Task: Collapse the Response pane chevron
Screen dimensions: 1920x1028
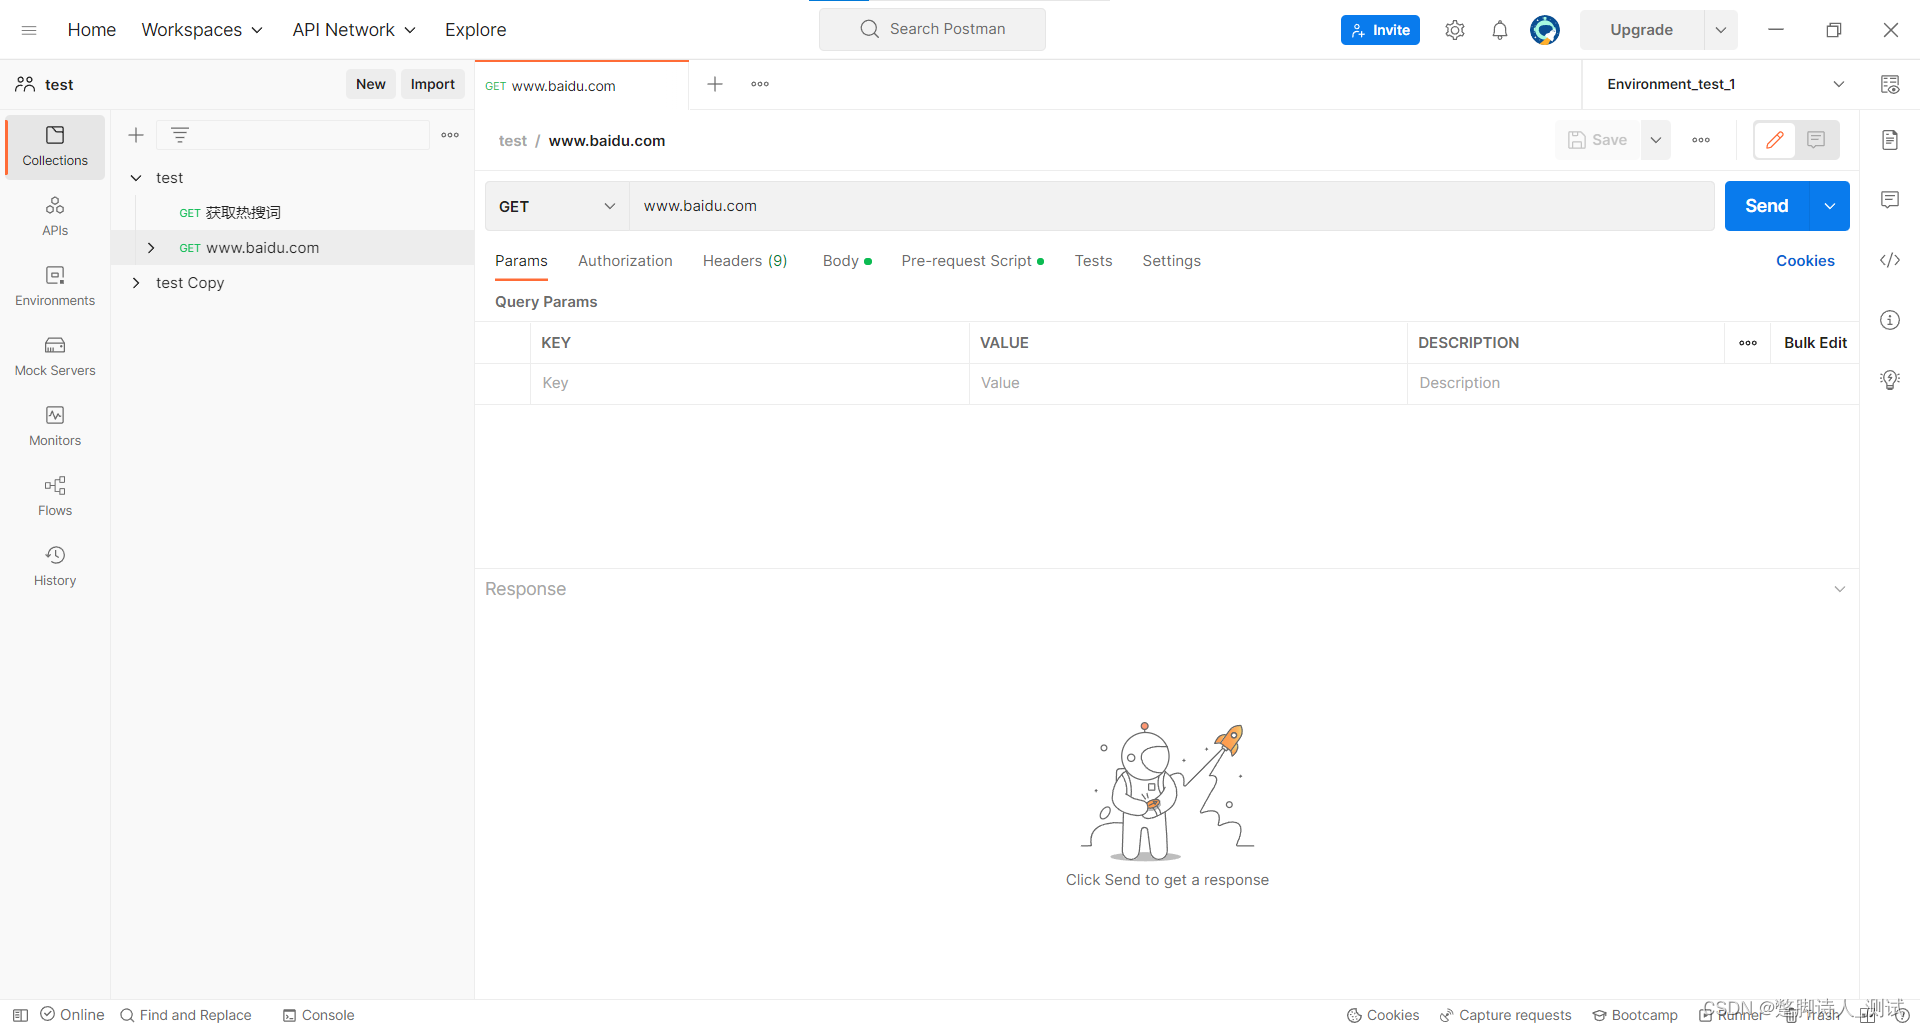Action: click(x=1840, y=589)
